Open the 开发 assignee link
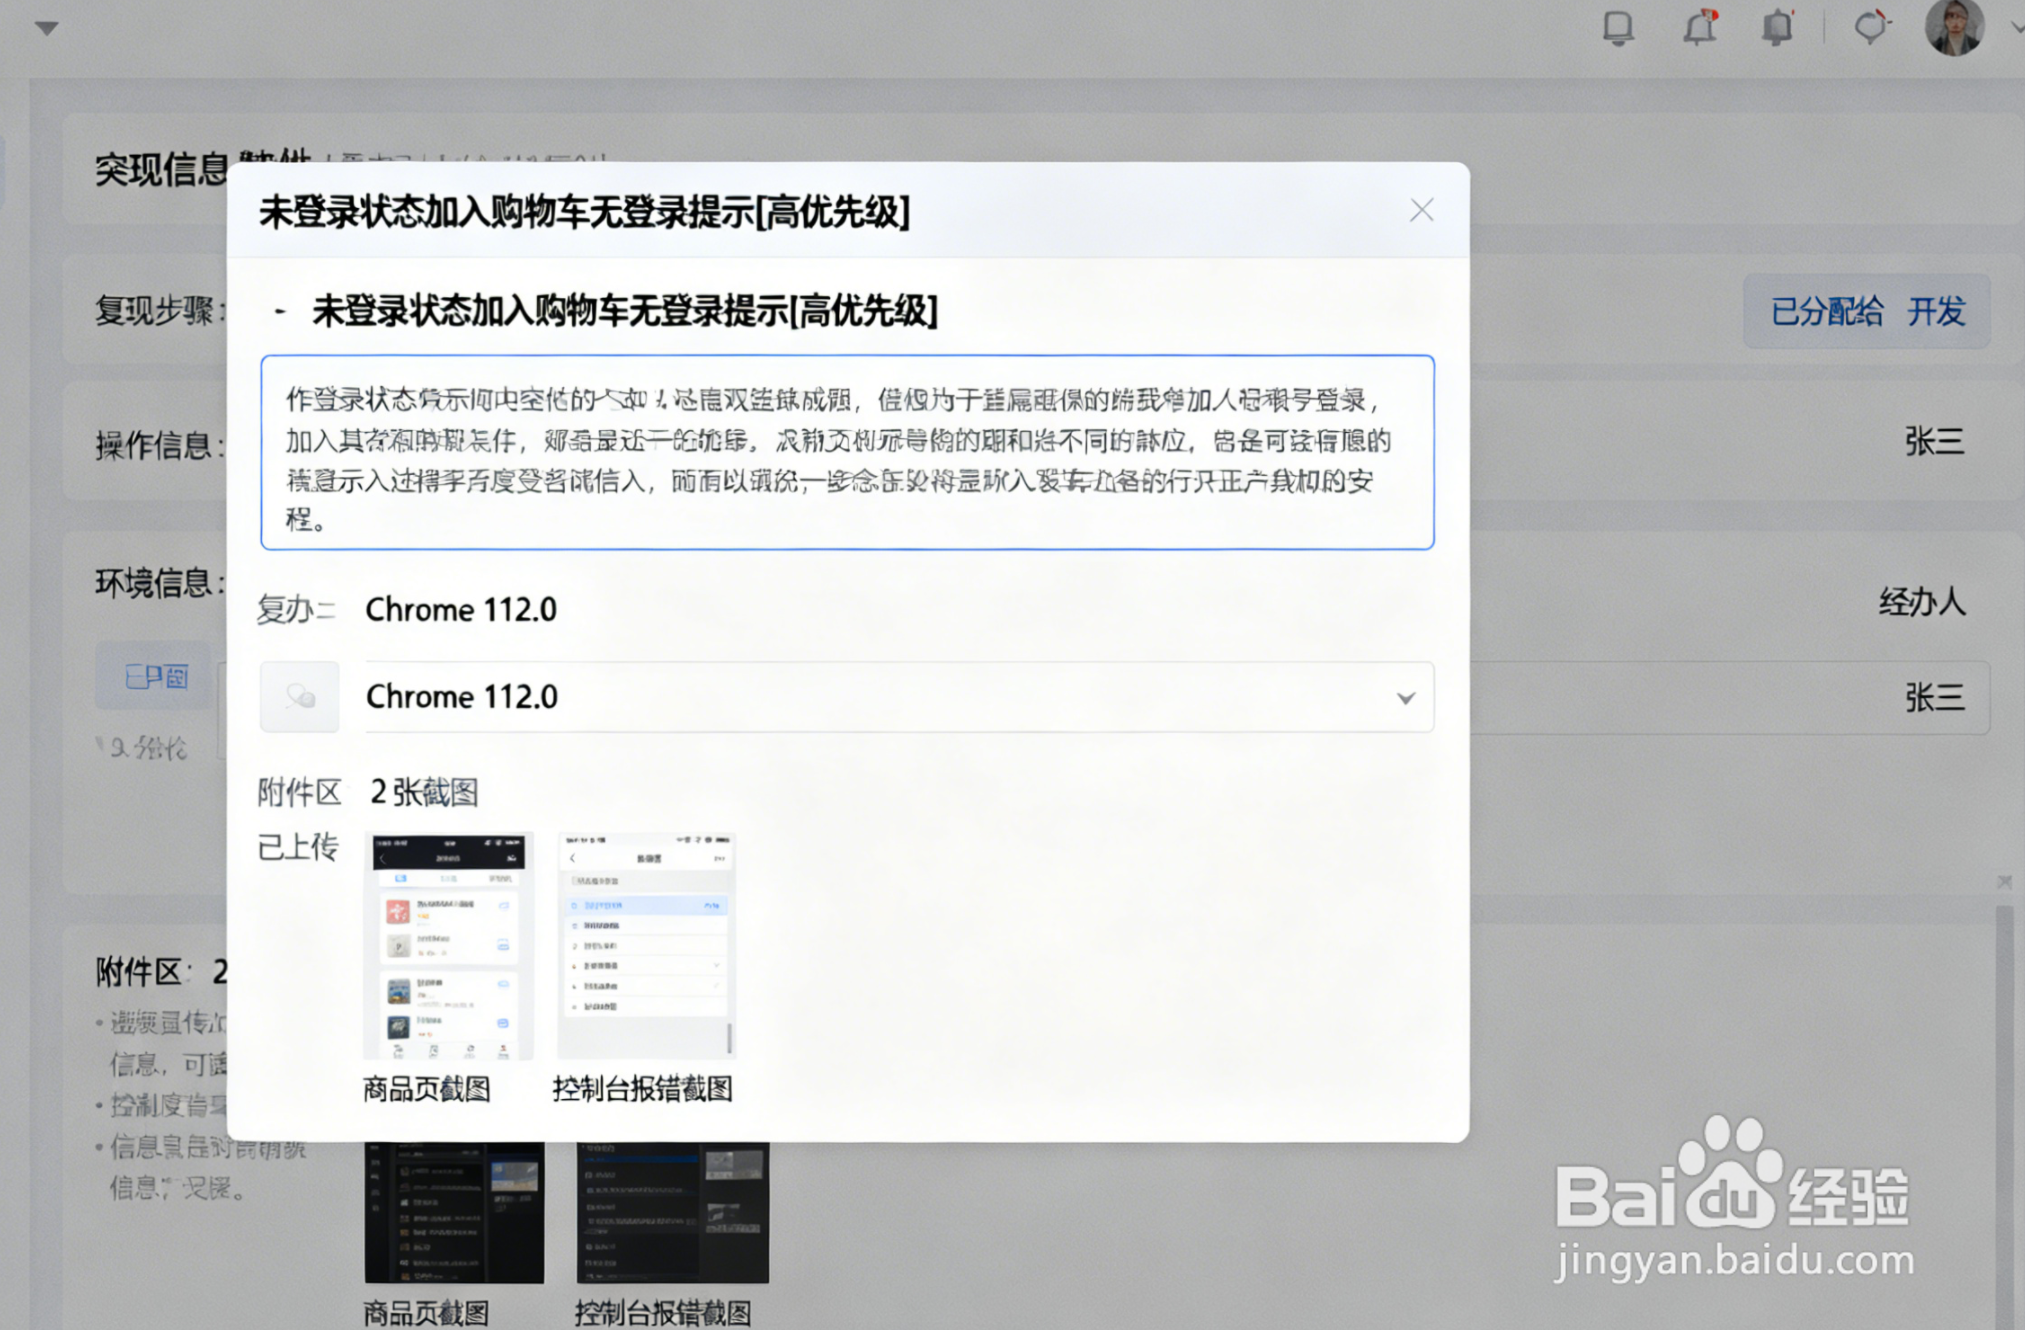The width and height of the screenshot is (2025, 1330). tap(1938, 311)
